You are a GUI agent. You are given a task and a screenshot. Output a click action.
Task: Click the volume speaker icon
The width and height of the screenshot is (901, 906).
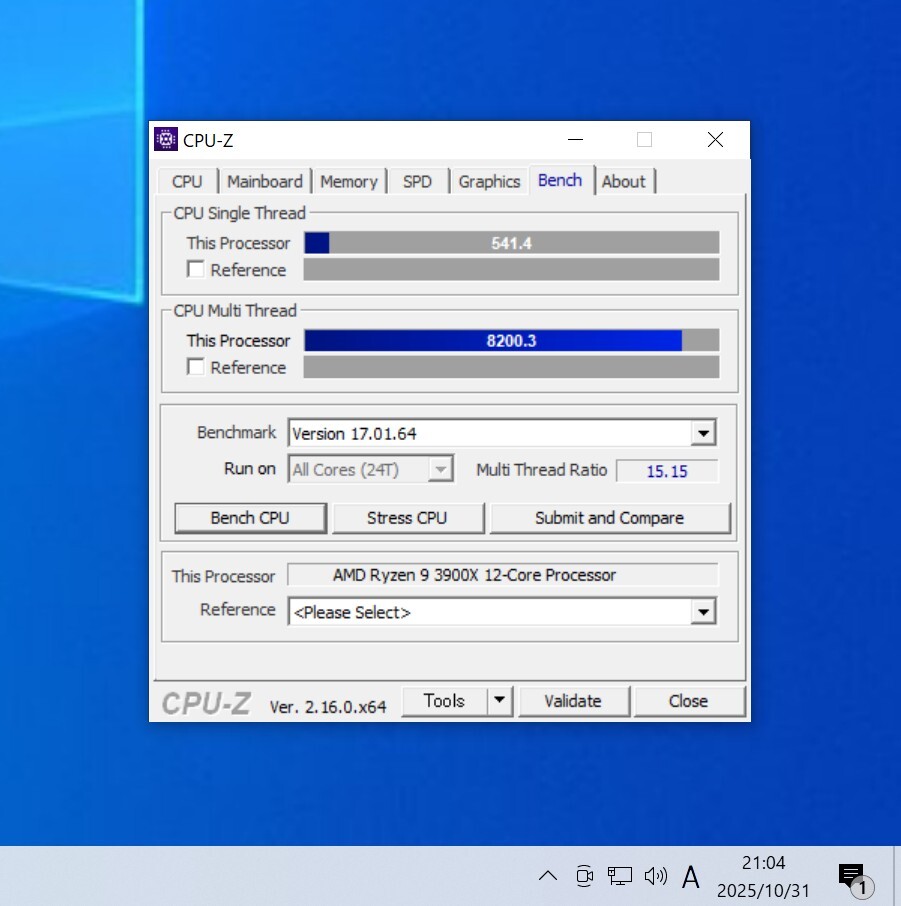(x=656, y=877)
